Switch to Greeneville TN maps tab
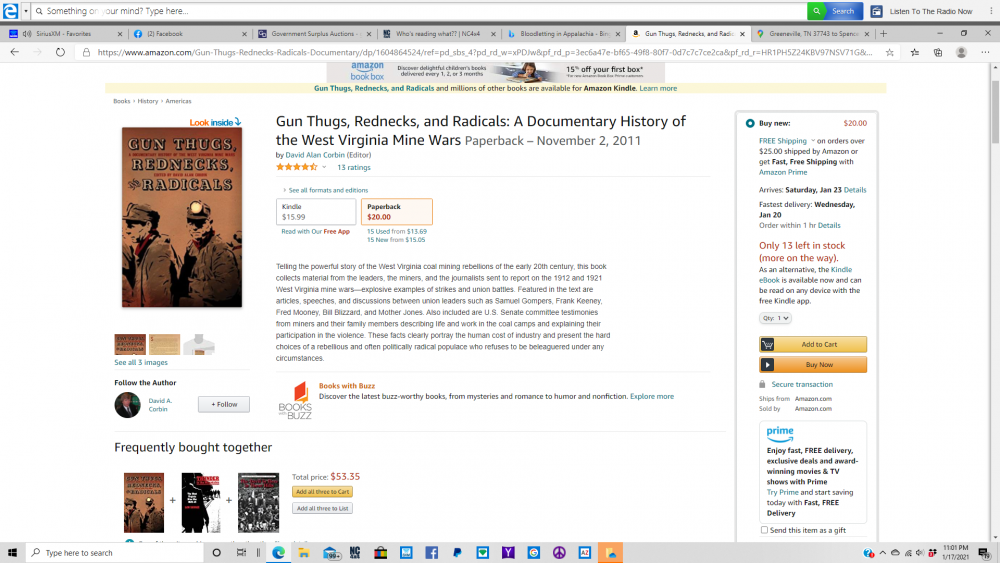This screenshot has width=1000, height=563. point(812,34)
